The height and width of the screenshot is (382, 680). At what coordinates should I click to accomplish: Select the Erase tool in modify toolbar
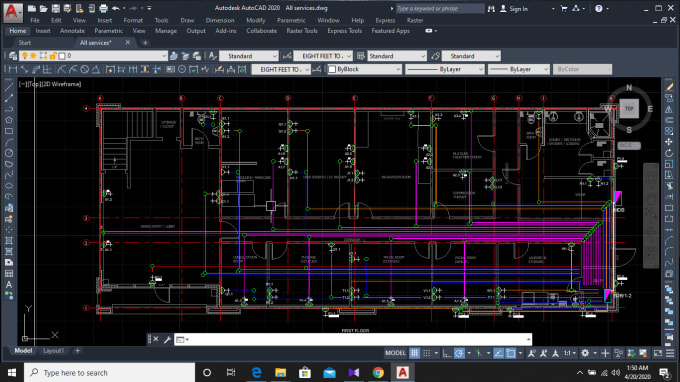(669, 87)
